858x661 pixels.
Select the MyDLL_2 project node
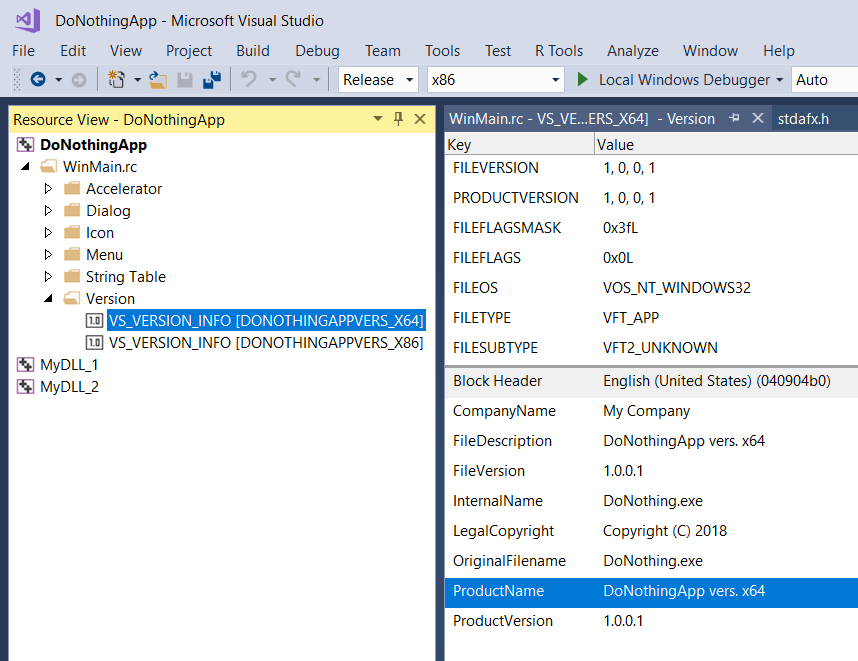69,386
